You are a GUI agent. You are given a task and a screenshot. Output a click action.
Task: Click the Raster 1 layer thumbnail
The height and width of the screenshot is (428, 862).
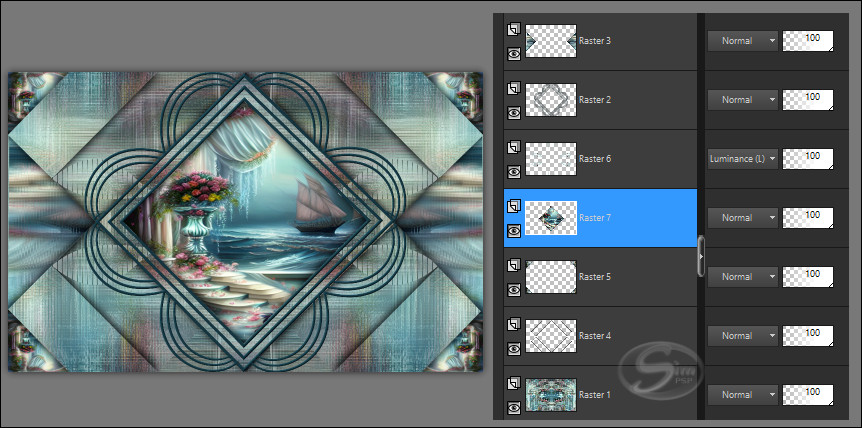coord(551,394)
